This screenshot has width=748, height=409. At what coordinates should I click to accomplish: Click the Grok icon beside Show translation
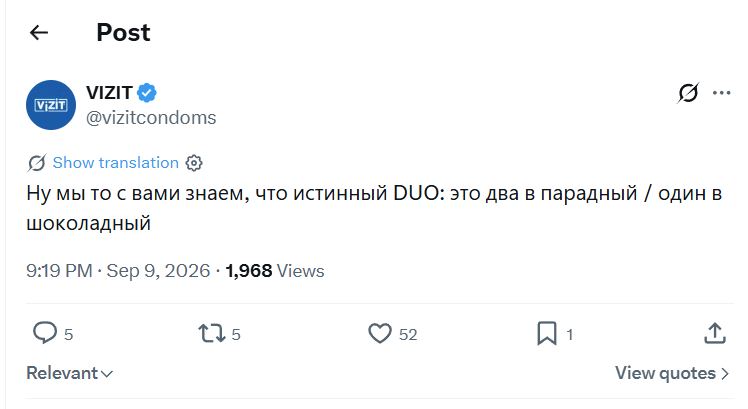37,163
